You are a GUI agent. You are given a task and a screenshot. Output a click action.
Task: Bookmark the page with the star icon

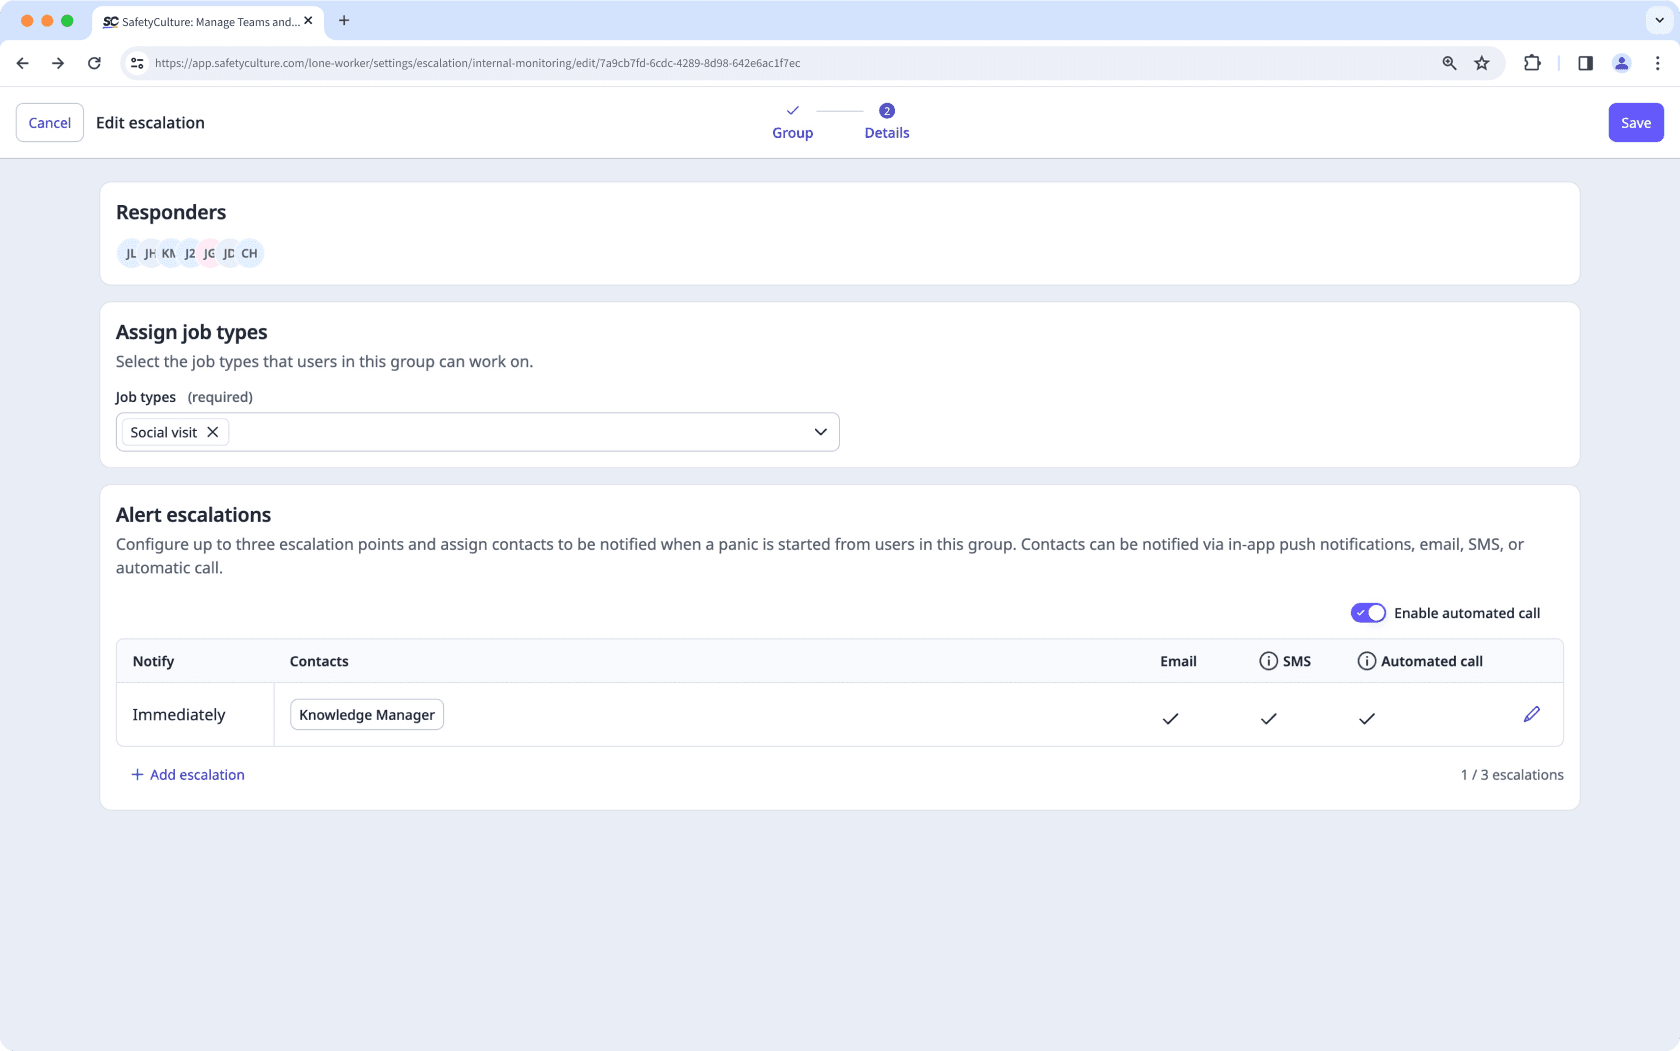tap(1481, 62)
